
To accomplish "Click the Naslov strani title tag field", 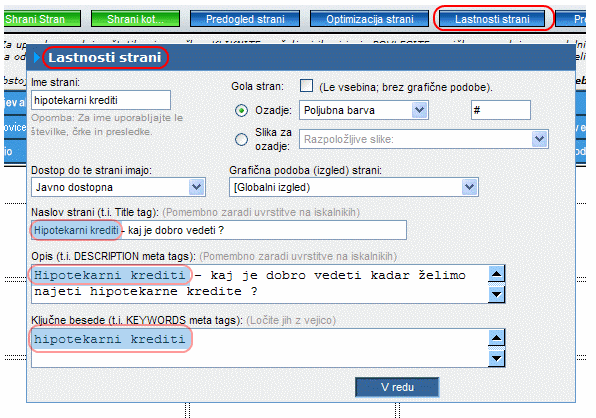I will (219, 230).
